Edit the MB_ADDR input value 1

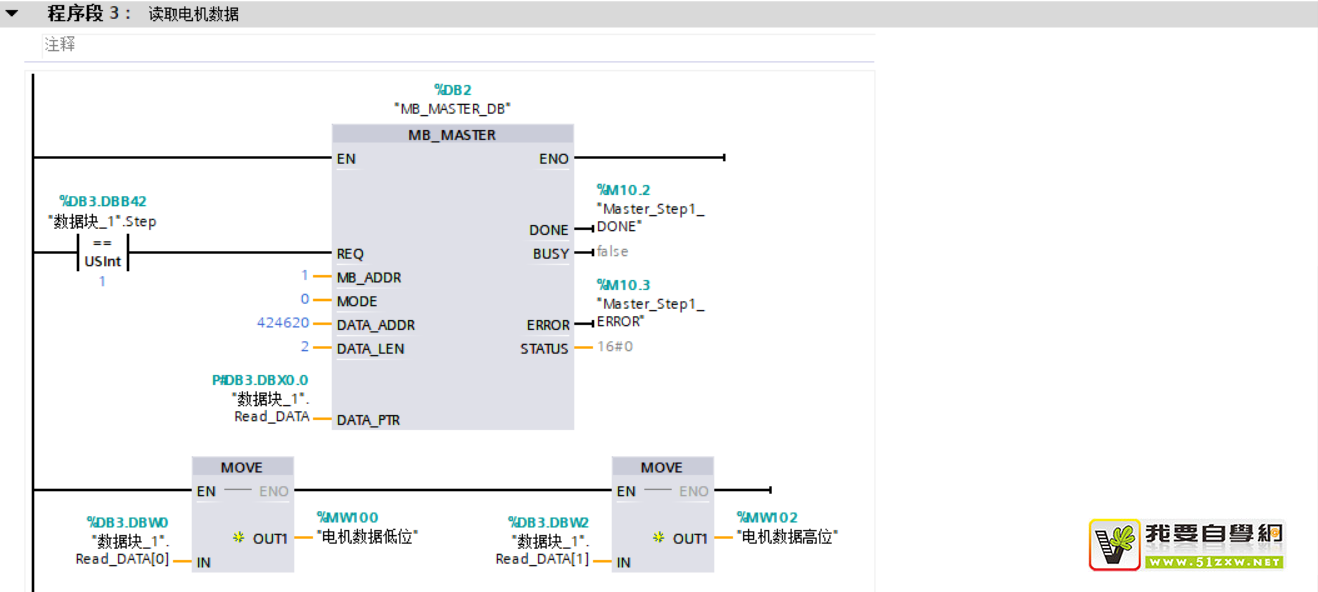(x=304, y=276)
